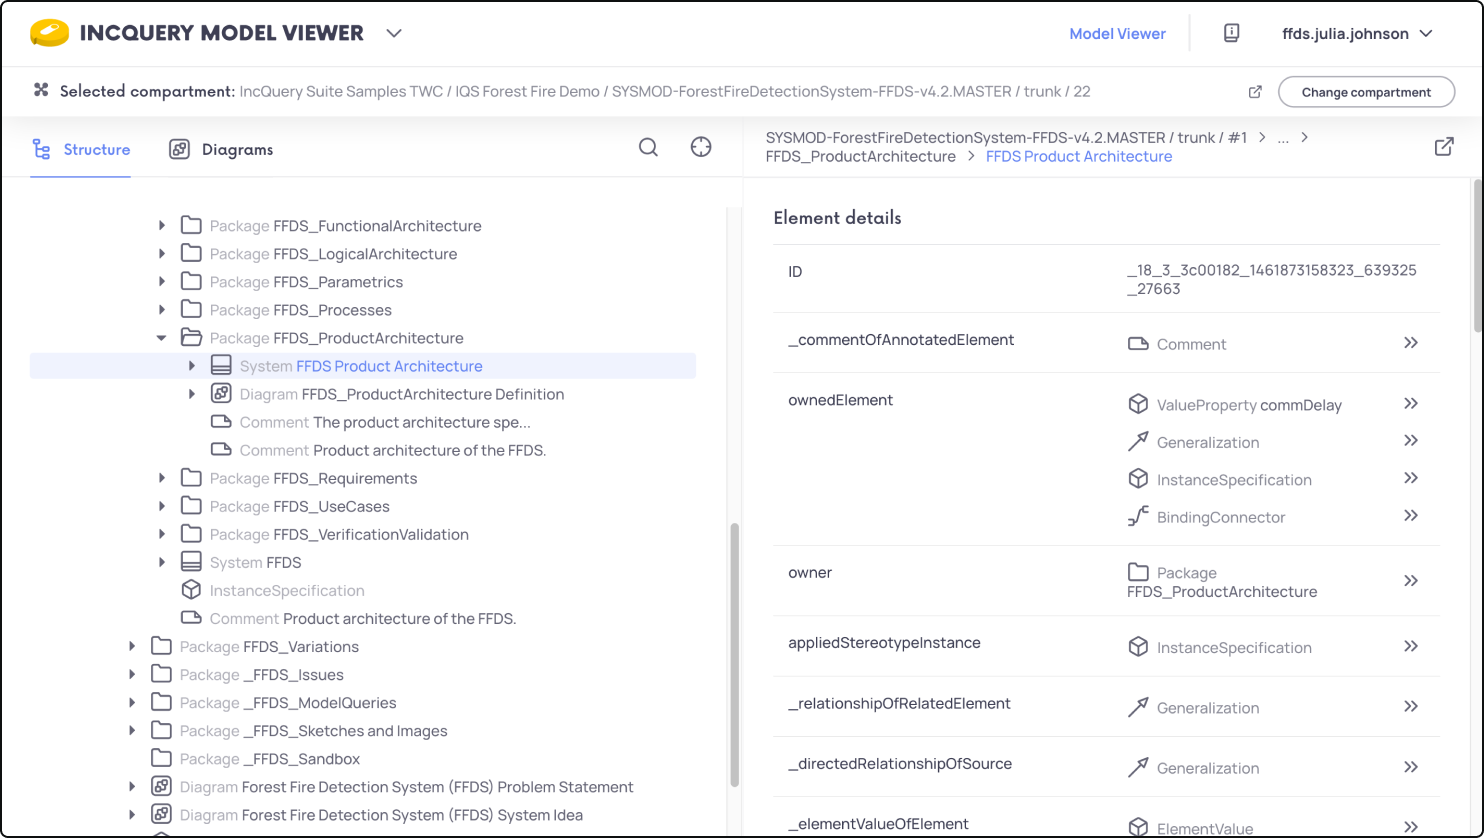
Task: Click the breadcrumb ellipsis to show hidden path
Action: [1284, 137]
